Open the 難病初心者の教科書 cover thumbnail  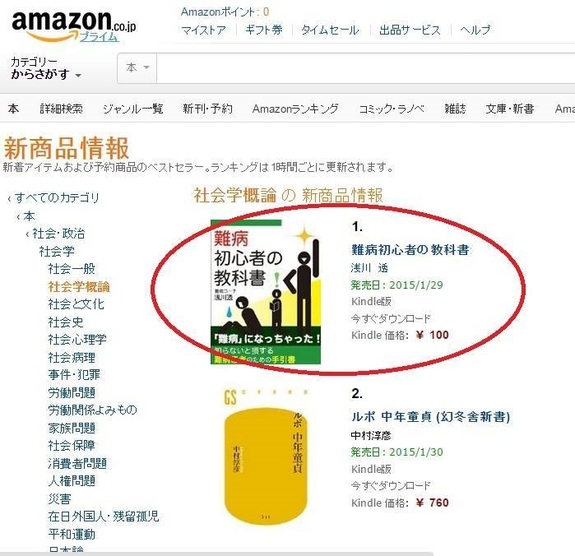coord(266,292)
